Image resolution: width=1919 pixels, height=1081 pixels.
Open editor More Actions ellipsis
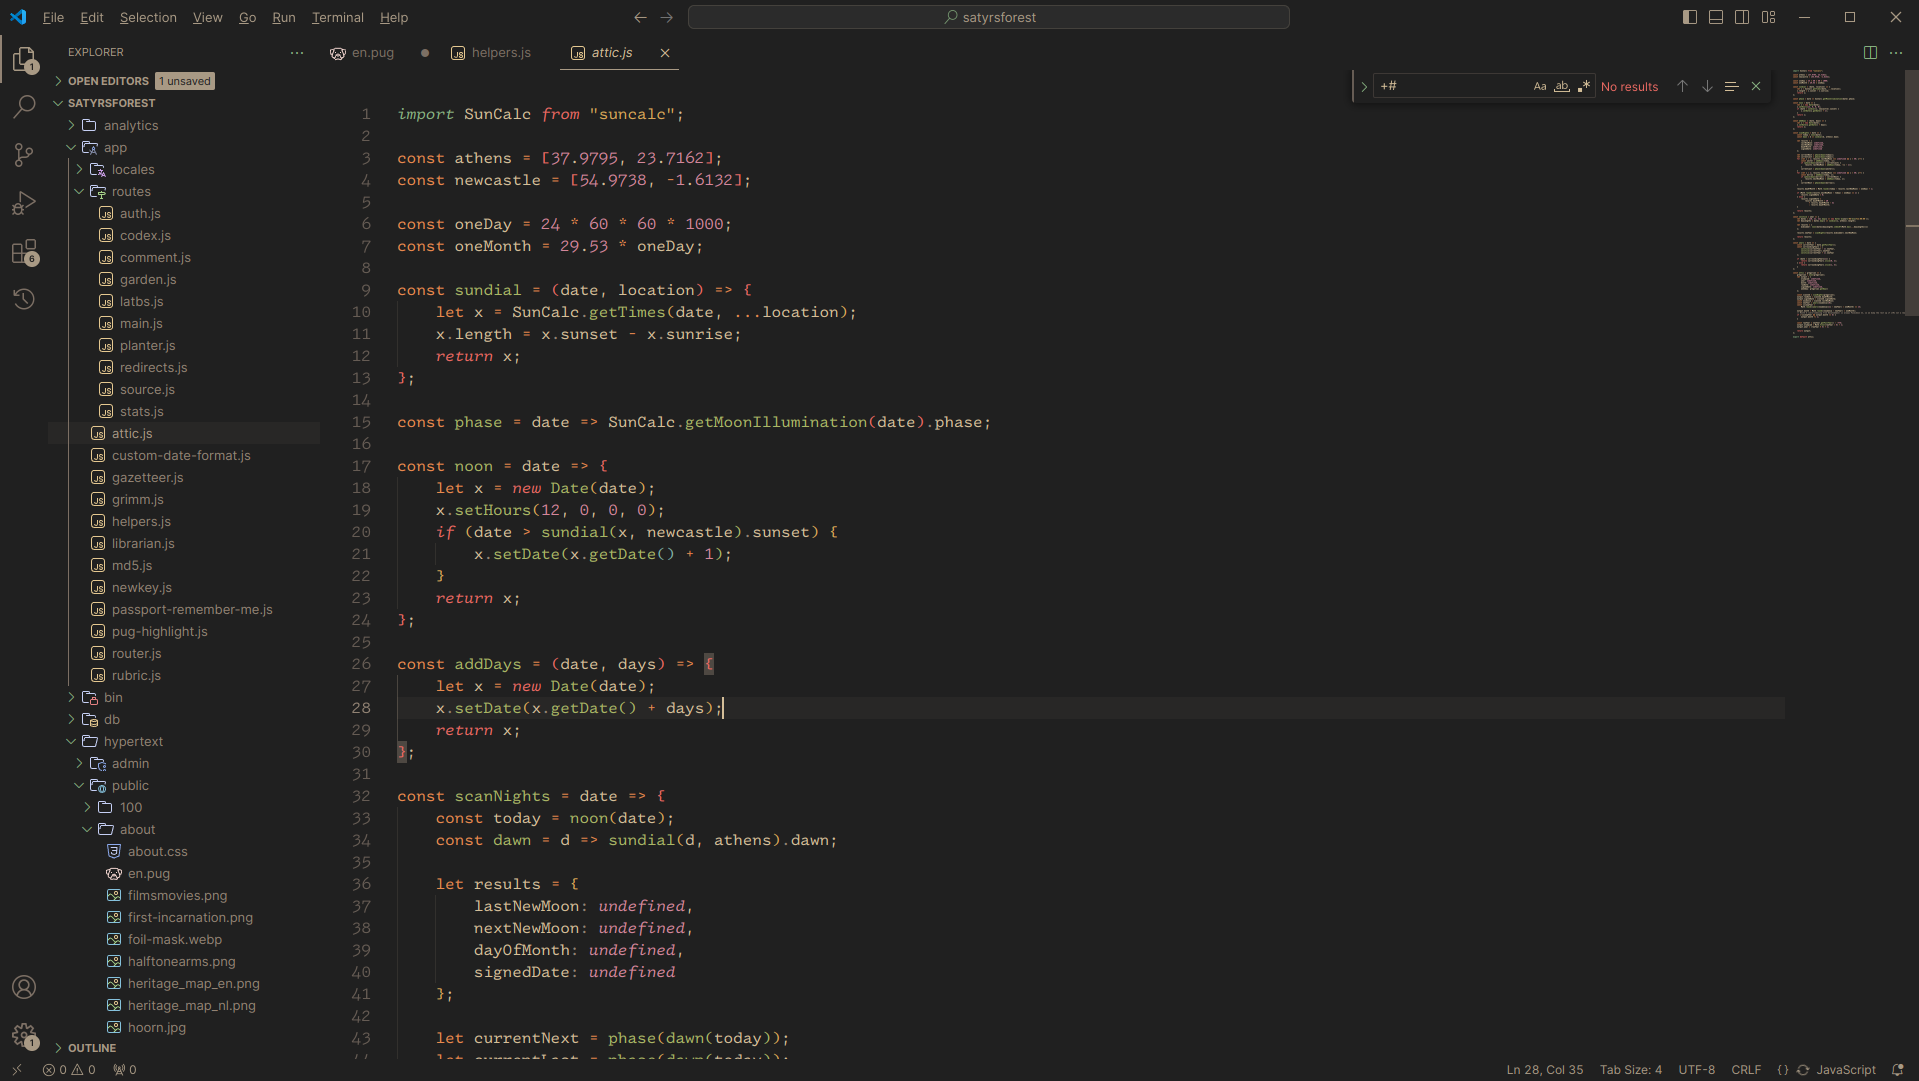[1896, 52]
